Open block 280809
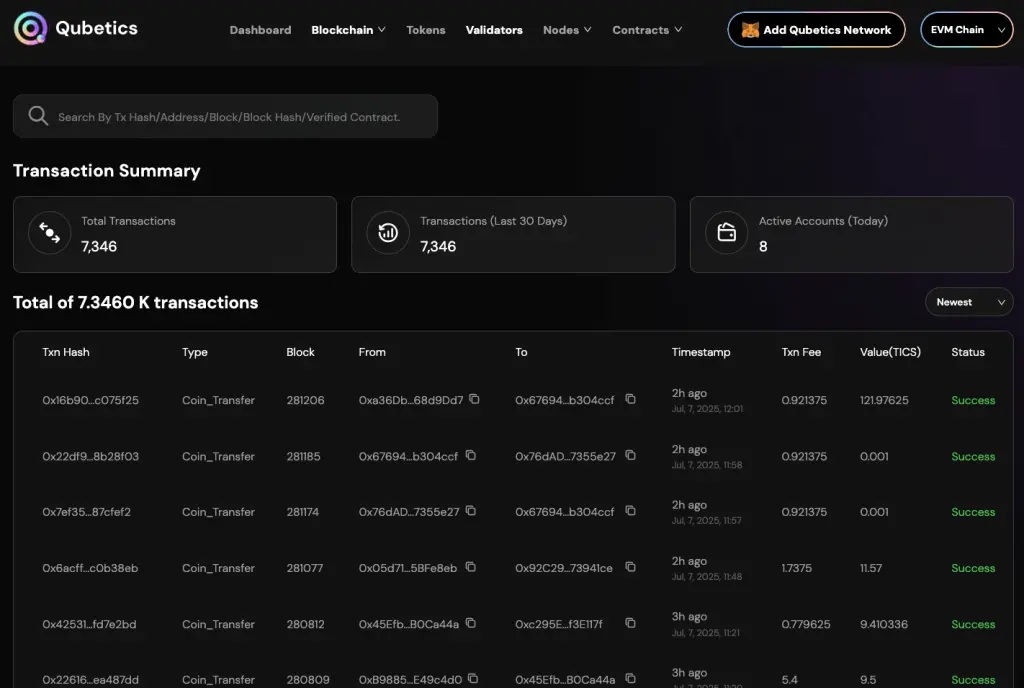The width and height of the screenshot is (1024, 688). pos(308,680)
